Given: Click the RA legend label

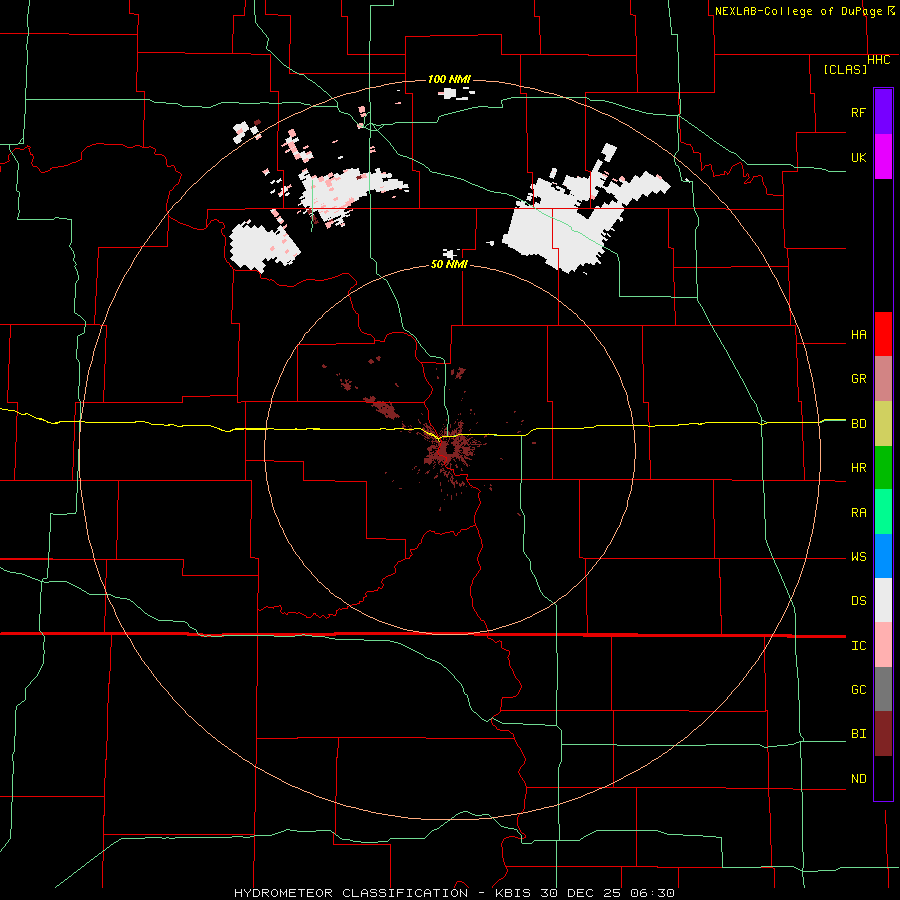Looking at the screenshot, I should 858,513.
